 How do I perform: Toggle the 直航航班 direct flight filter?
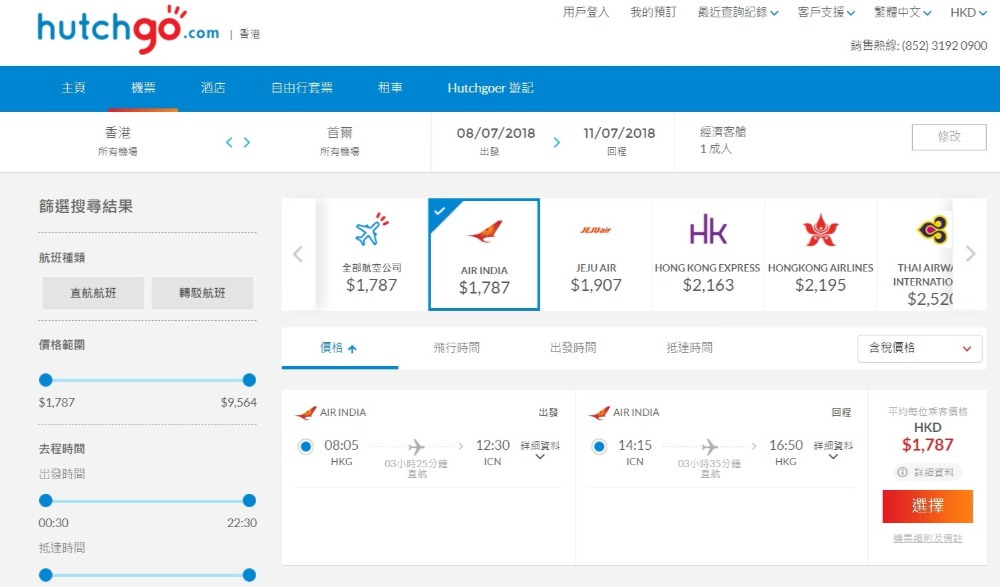(93, 293)
